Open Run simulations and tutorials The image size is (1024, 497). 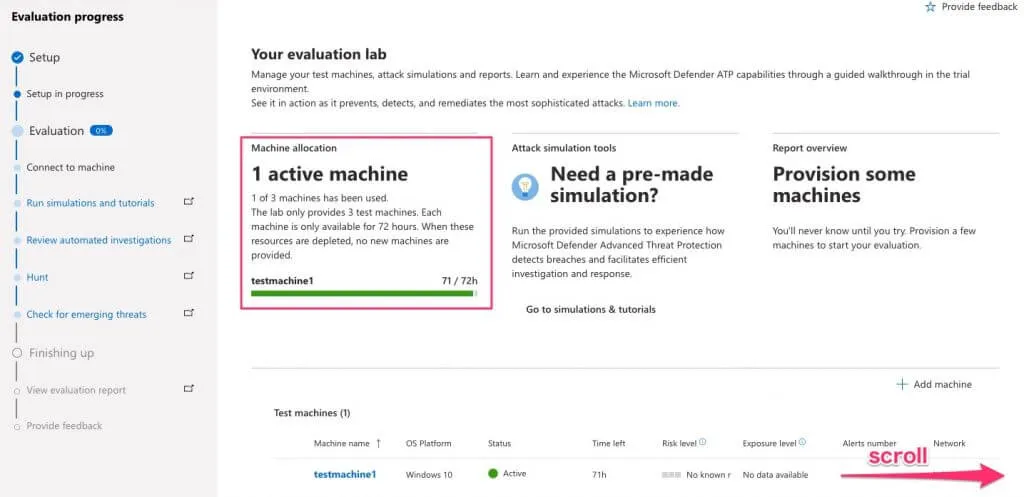click(90, 203)
